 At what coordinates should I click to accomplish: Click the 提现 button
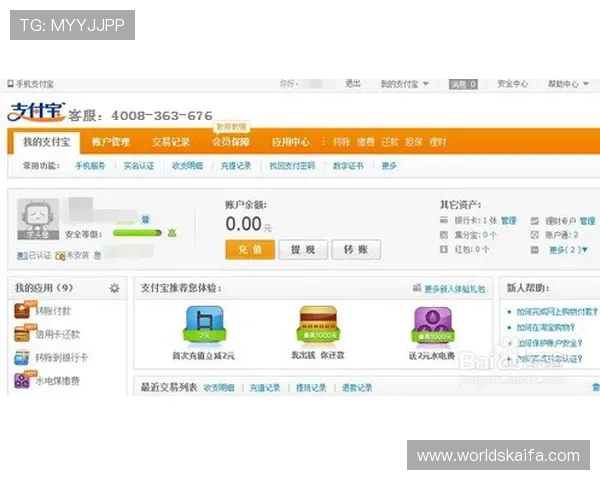point(303,250)
